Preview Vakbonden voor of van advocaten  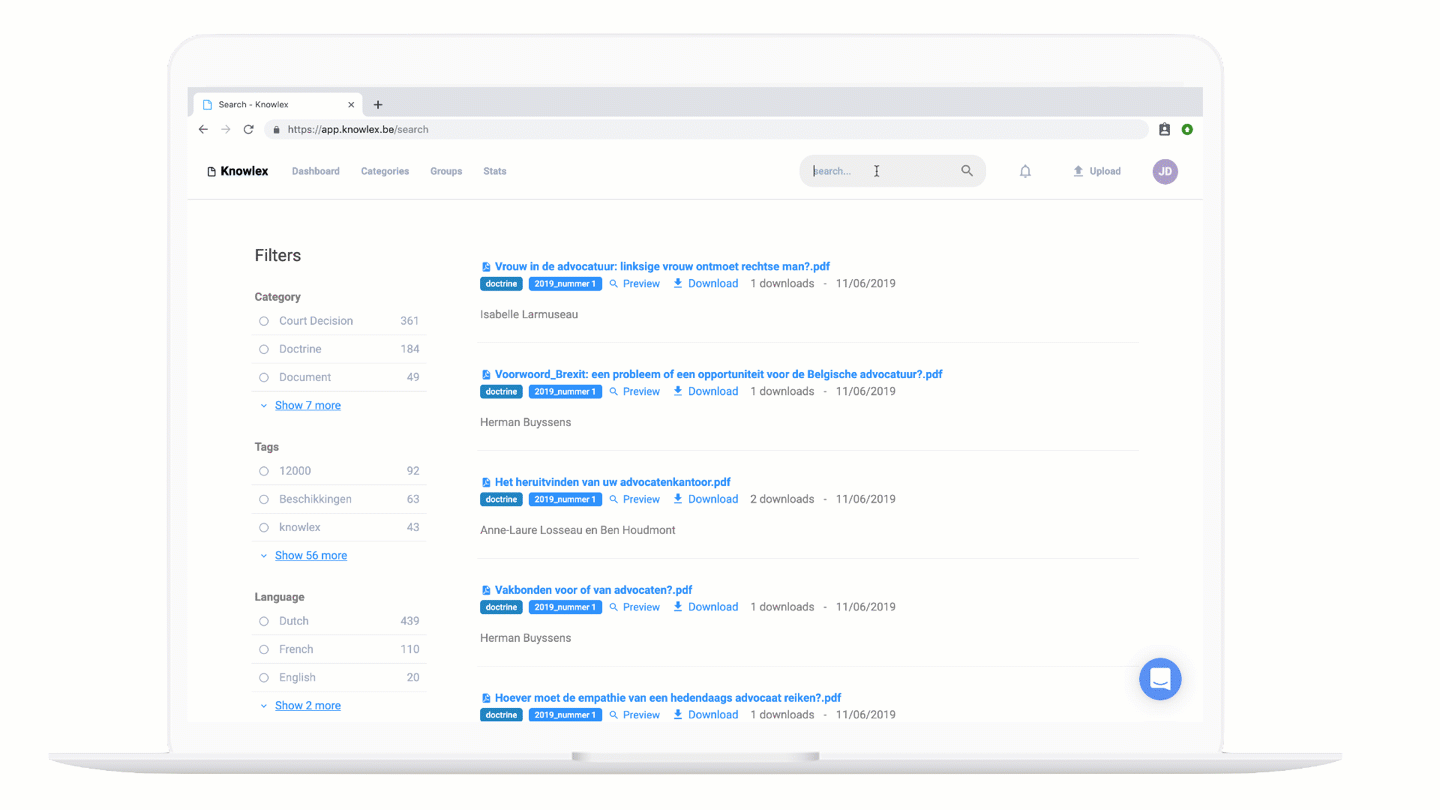pos(635,608)
